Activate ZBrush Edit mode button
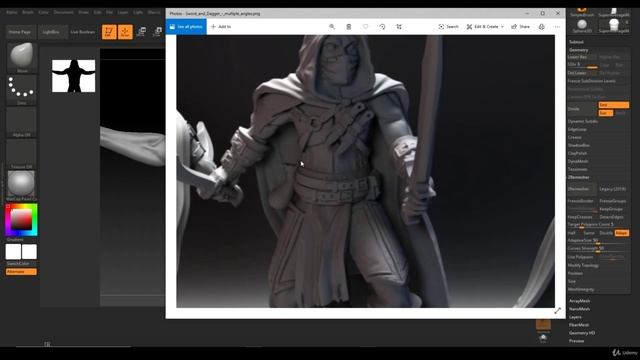Screen dimensions: 640x360 pyautogui.click(x=109, y=32)
